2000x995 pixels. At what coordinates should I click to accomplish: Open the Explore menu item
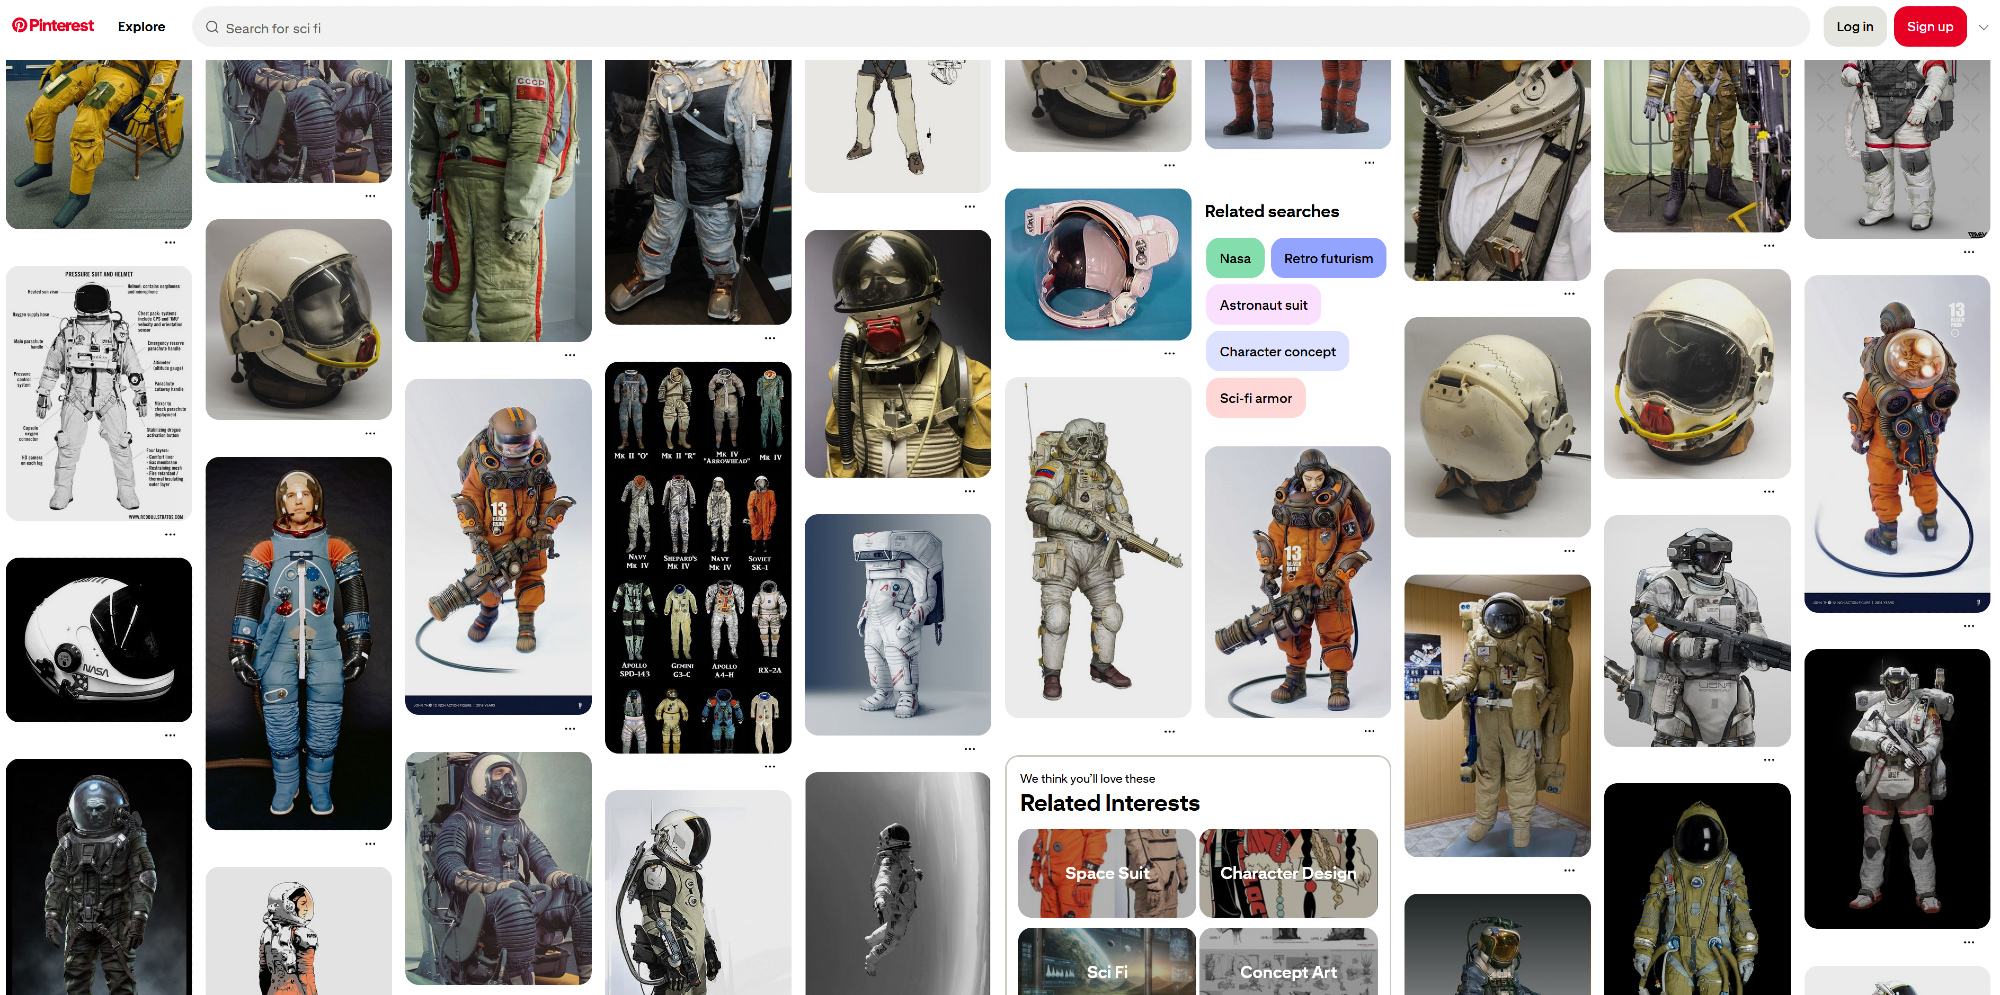click(x=141, y=27)
